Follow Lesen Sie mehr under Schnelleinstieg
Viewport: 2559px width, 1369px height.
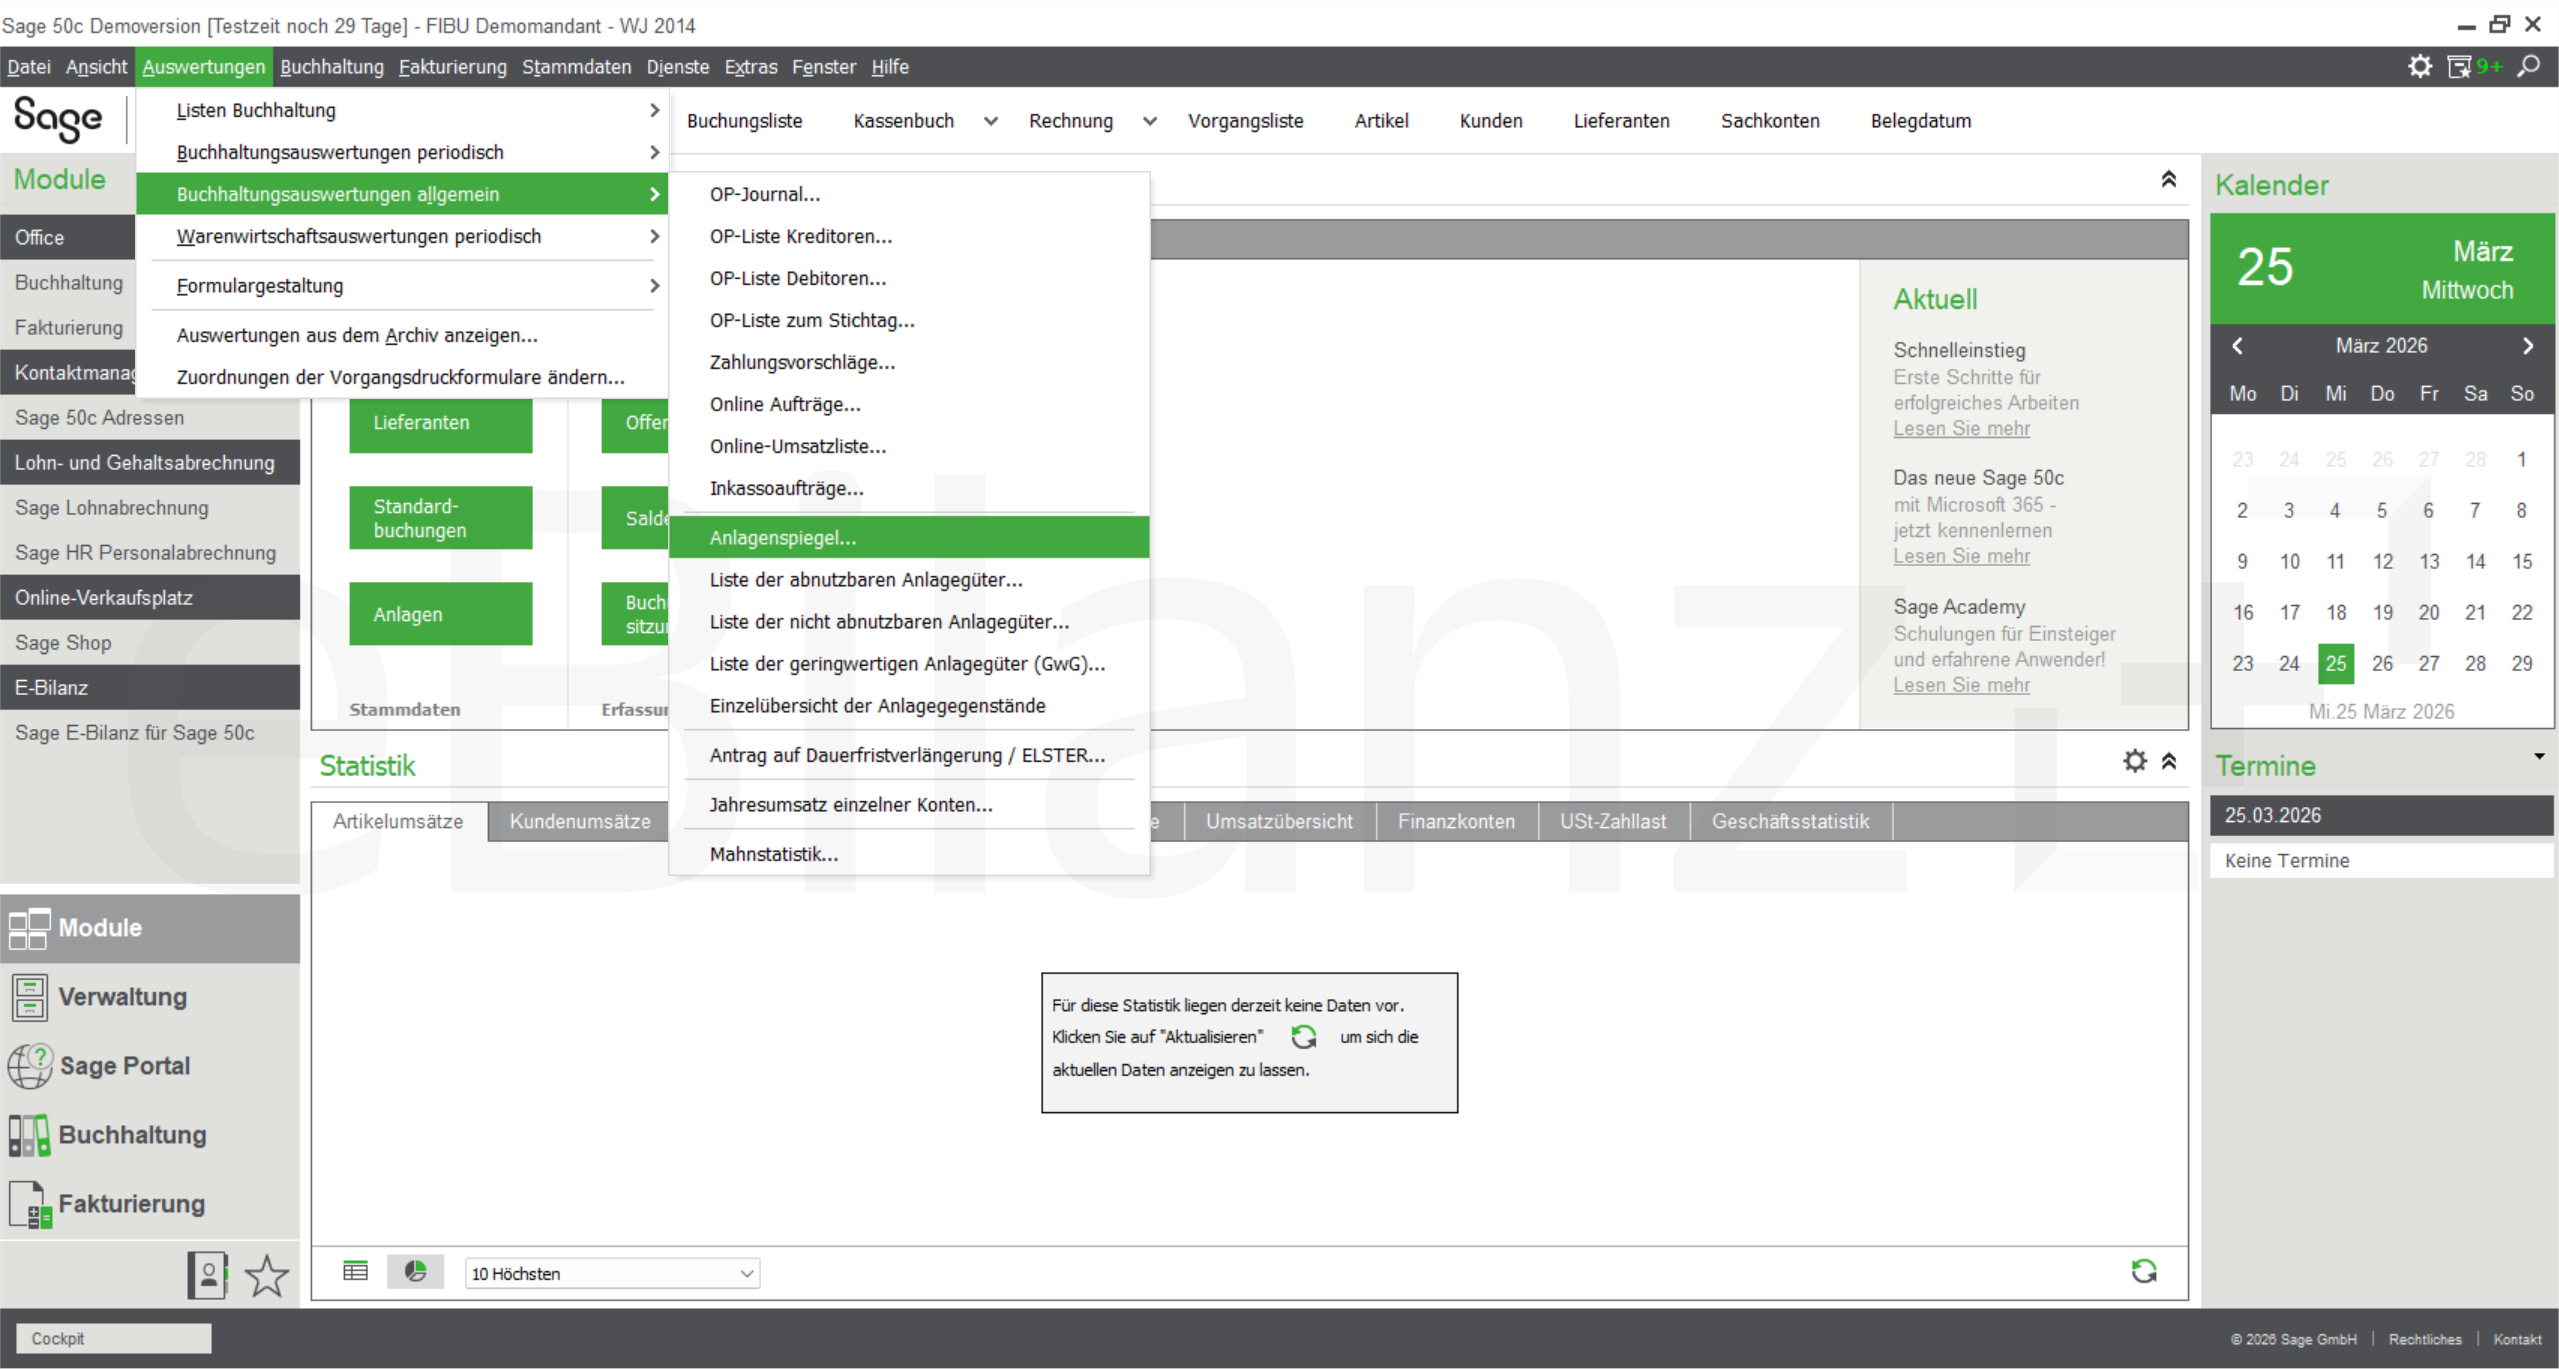[x=1961, y=428]
